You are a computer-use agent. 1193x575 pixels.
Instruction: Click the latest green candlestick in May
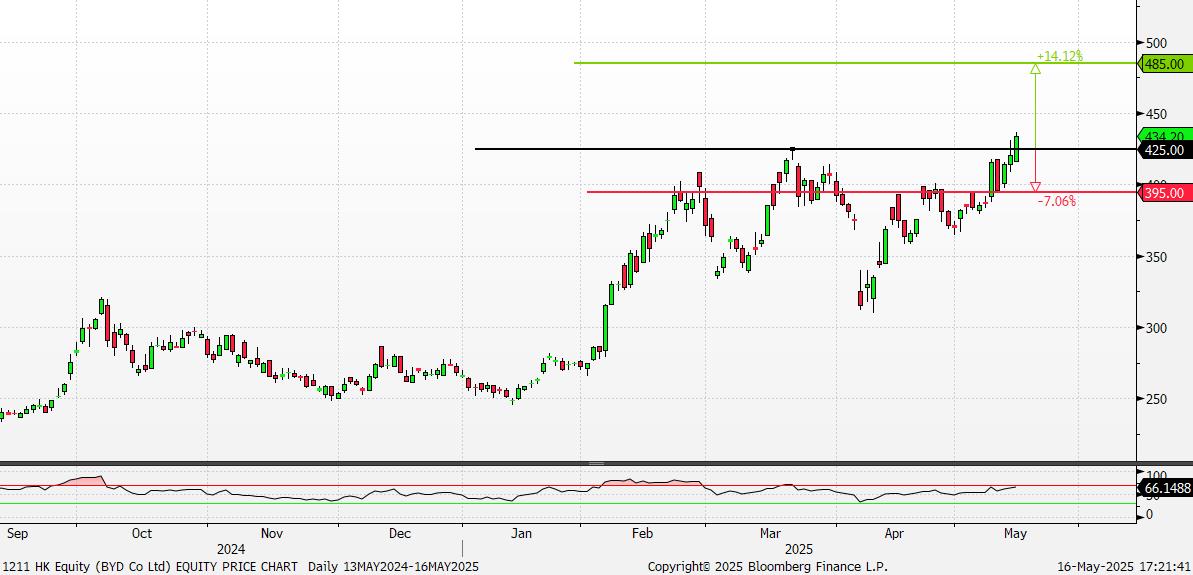coord(1016,148)
